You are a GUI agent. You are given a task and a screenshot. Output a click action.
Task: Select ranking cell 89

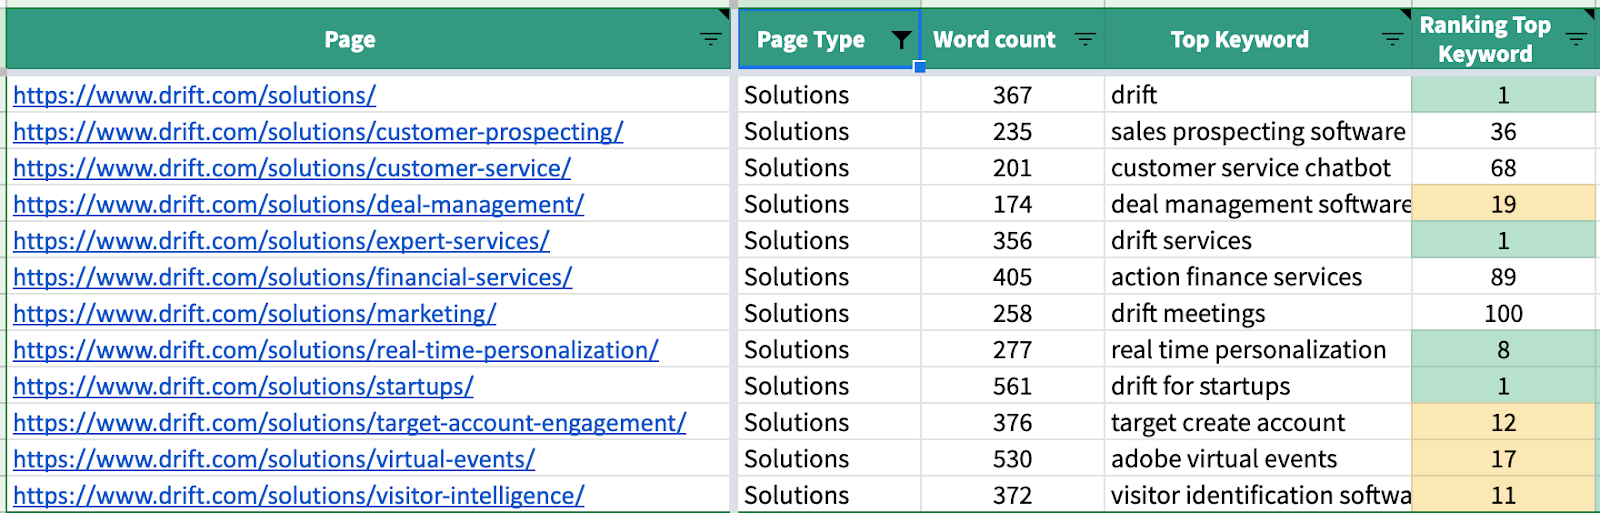click(1504, 277)
